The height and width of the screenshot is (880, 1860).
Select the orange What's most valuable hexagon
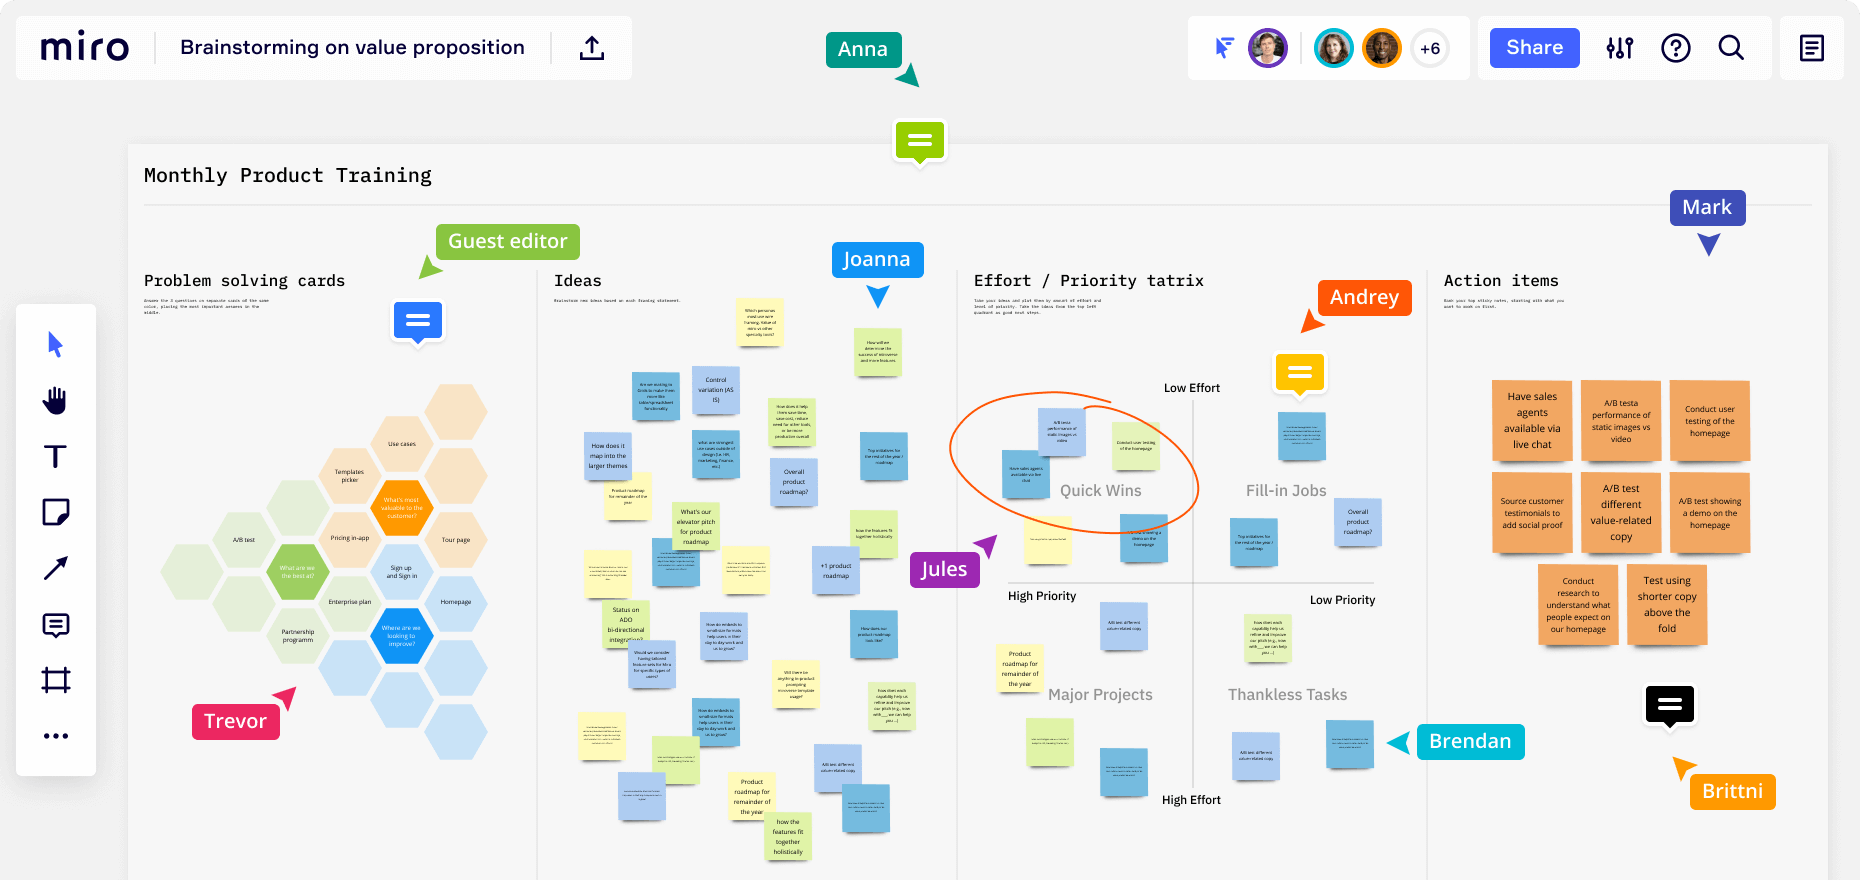click(x=402, y=508)
